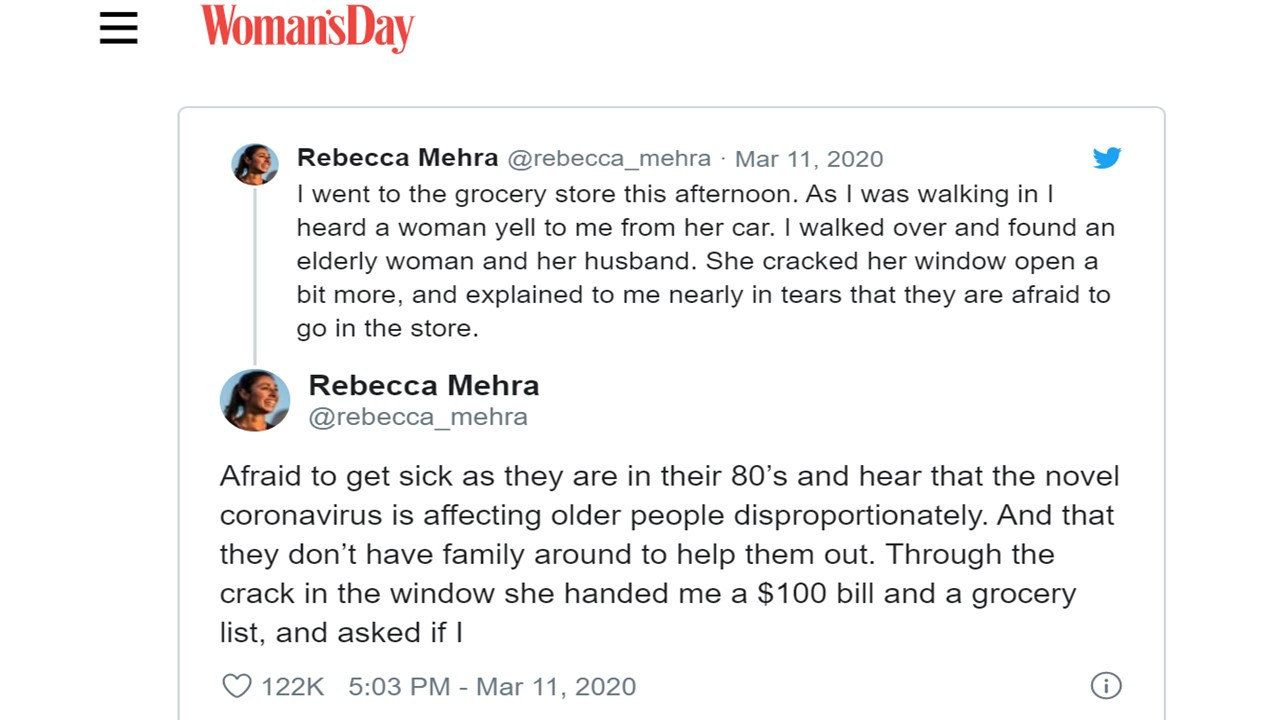
Task: Click the parent tweet text about grocery store
Action: (x=705, y=261)
